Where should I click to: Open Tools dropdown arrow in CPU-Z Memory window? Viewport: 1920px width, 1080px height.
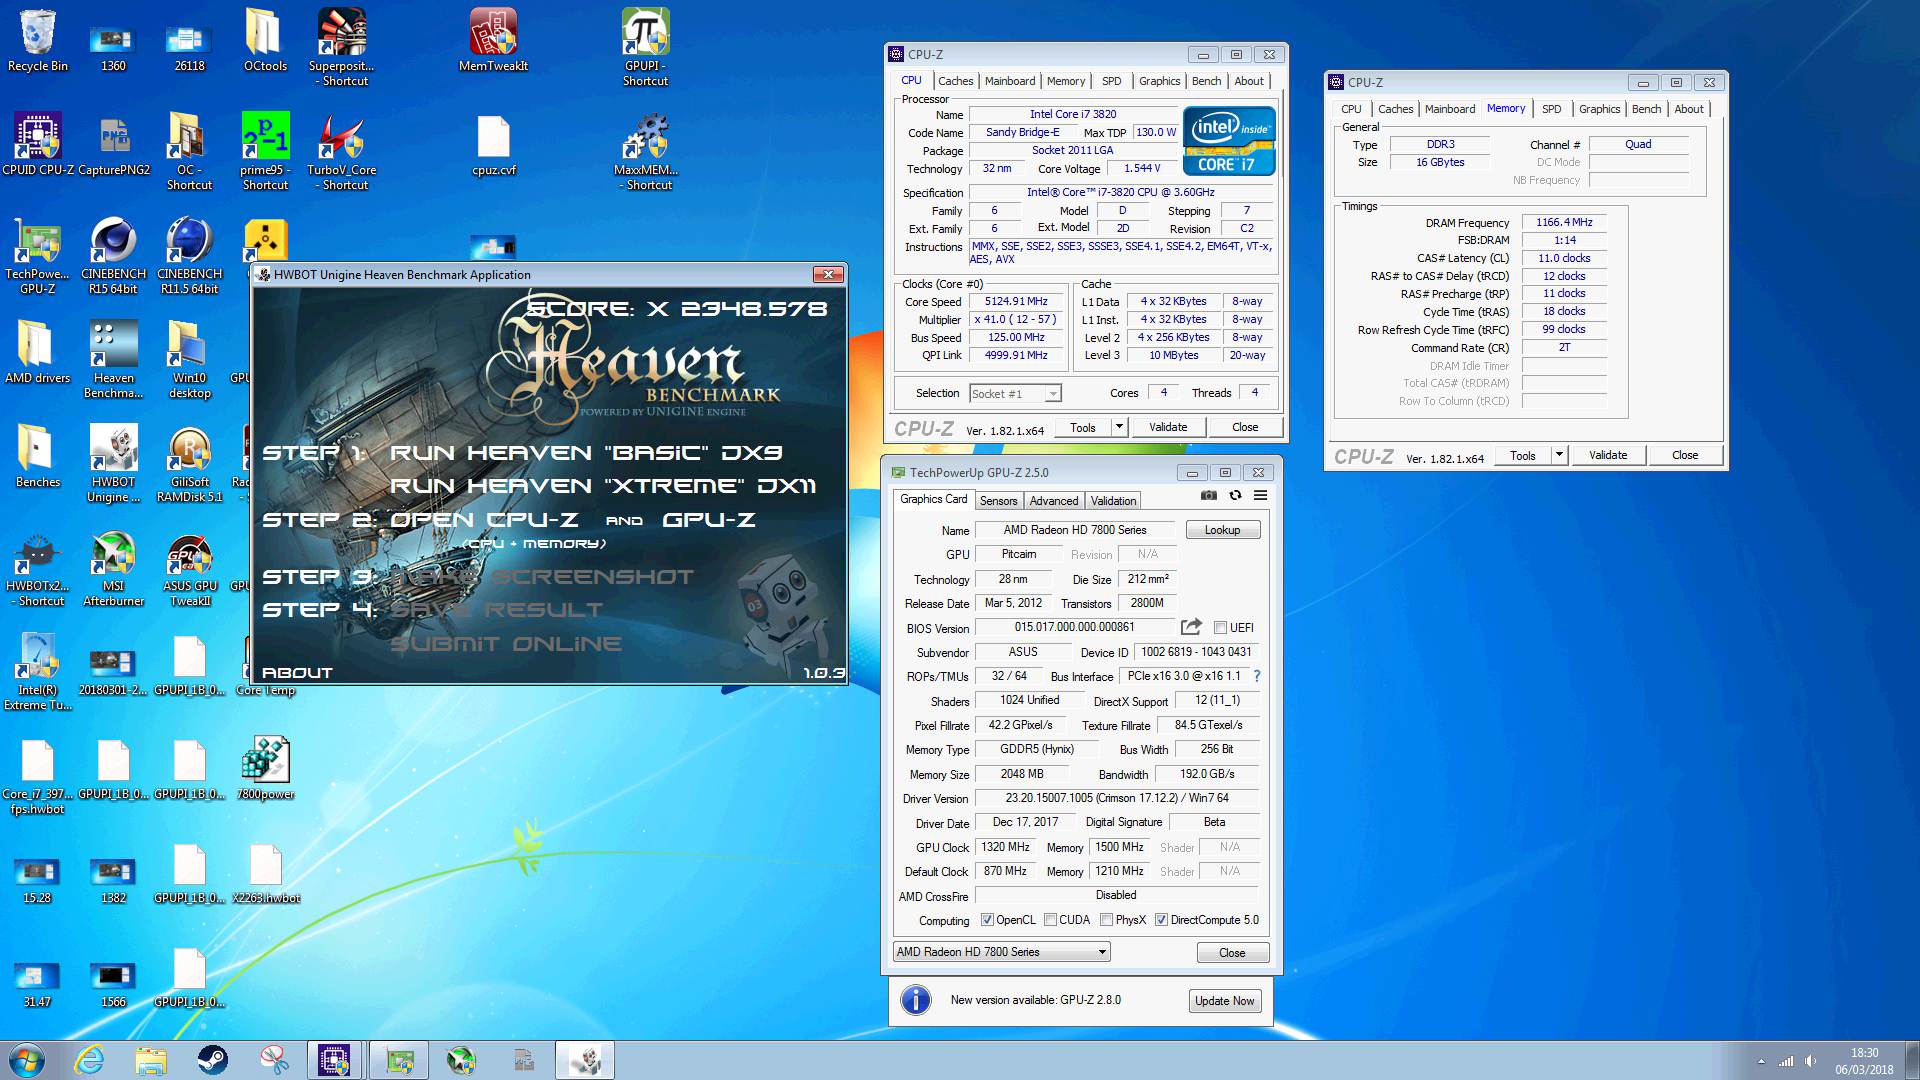[x=1559, y=455]
